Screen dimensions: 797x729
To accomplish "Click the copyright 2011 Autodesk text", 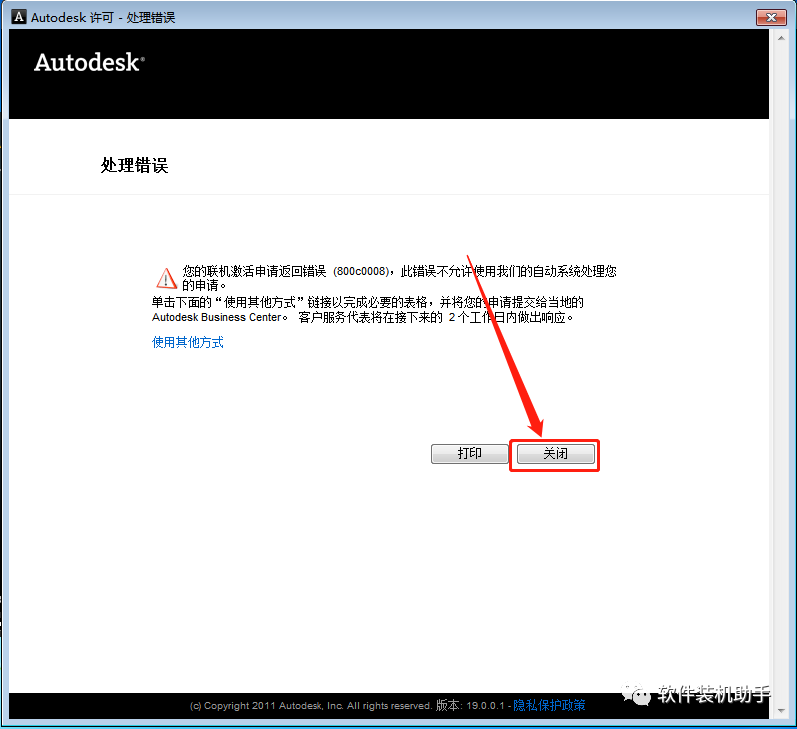I will 311,706.
